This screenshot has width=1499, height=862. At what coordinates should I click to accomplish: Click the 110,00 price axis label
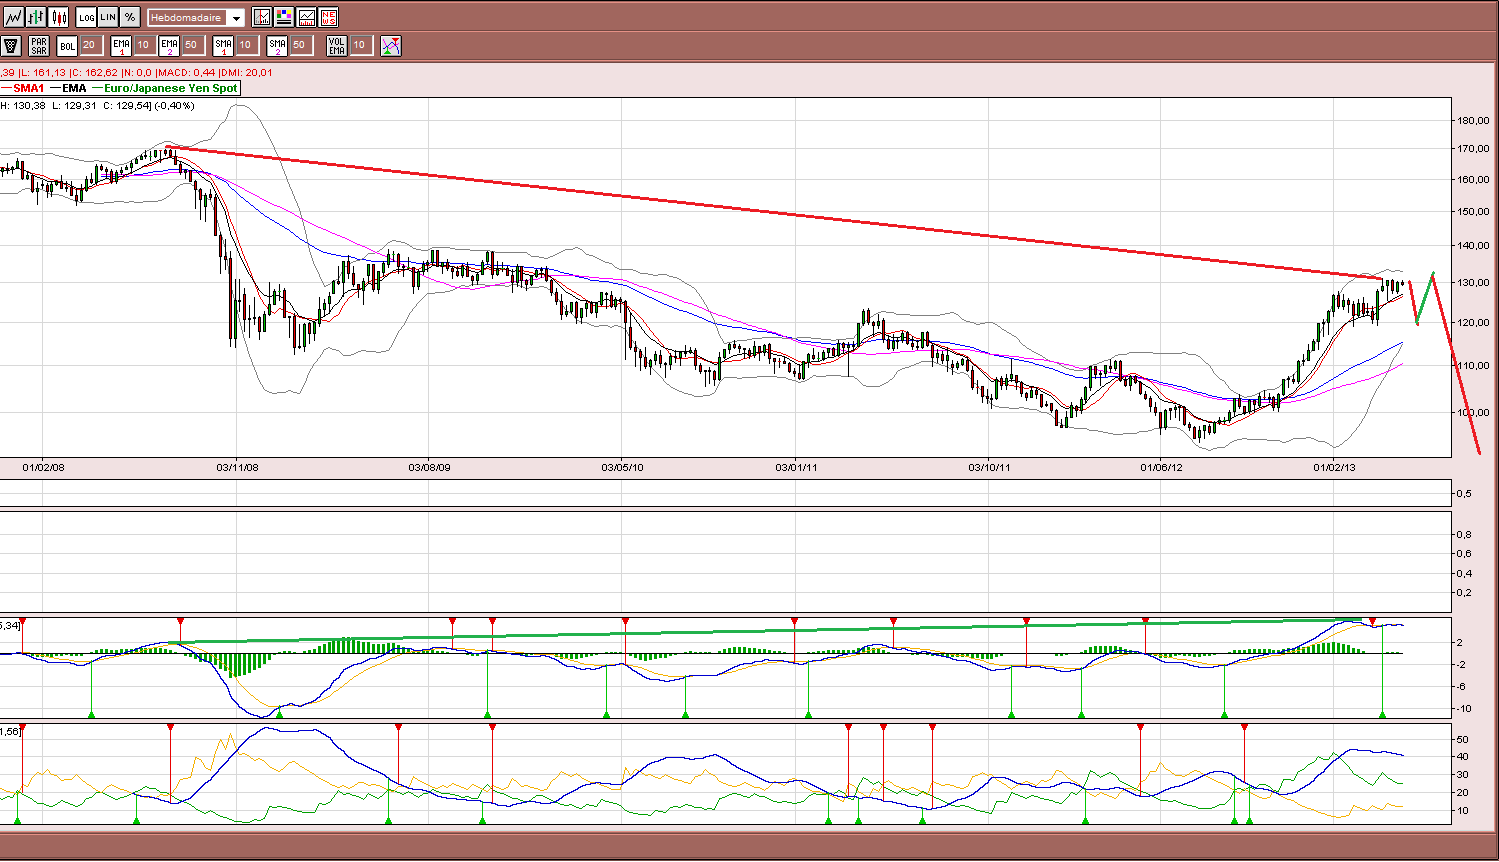[1474, 366]
